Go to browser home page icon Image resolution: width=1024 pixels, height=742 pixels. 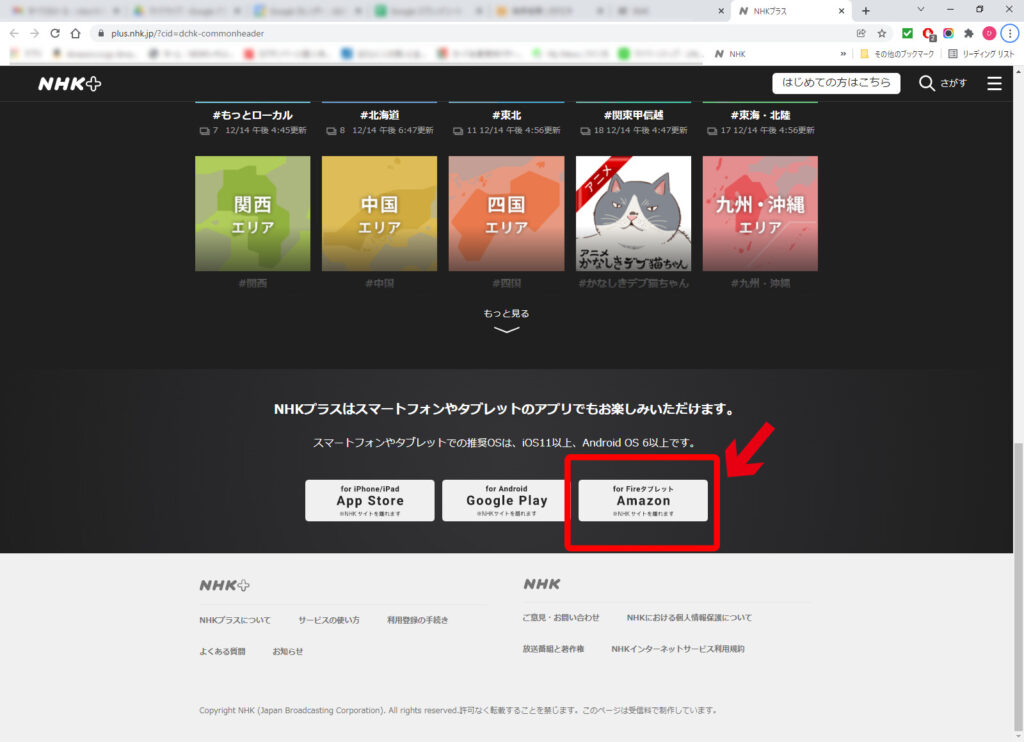tap(75, 33)
